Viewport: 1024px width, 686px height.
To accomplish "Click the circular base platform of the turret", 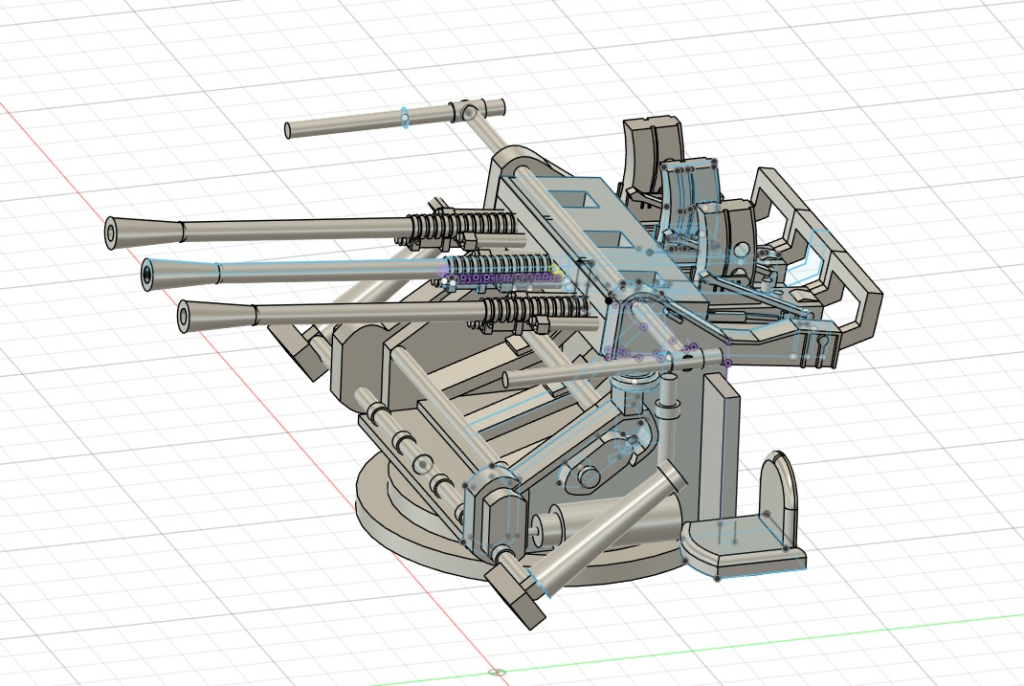I will 400,520.
